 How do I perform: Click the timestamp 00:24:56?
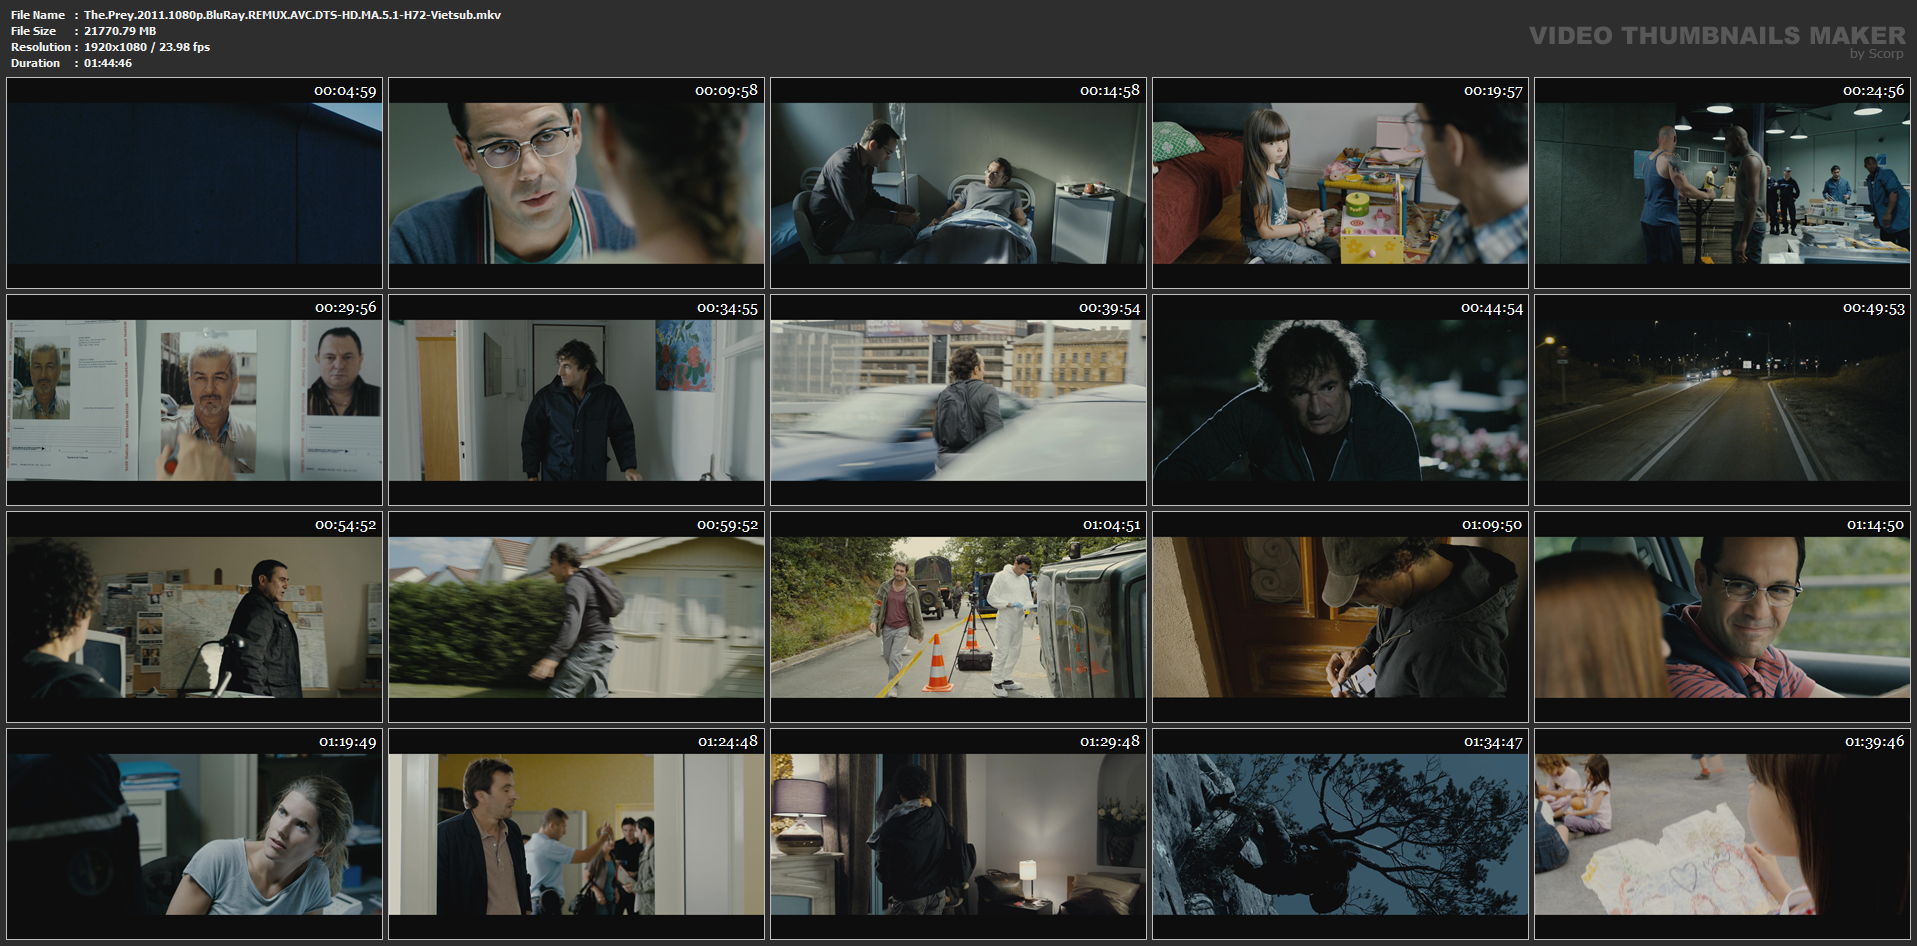[x=1874, y=91]
